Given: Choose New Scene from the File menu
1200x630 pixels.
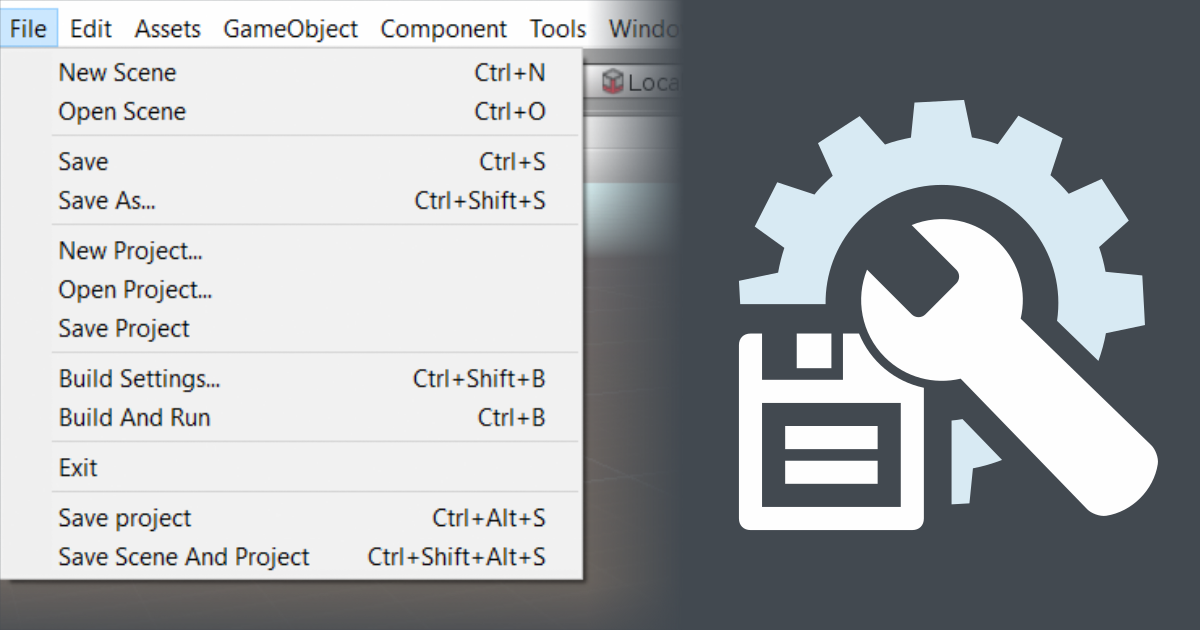Looking at the screenshot, I should tap(117, 73).
